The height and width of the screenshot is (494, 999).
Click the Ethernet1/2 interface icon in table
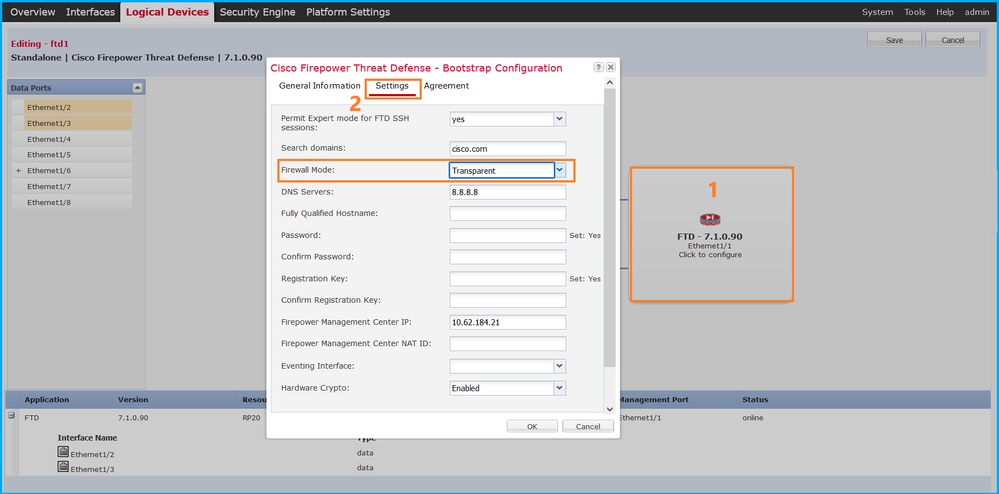tap(63, 452)
